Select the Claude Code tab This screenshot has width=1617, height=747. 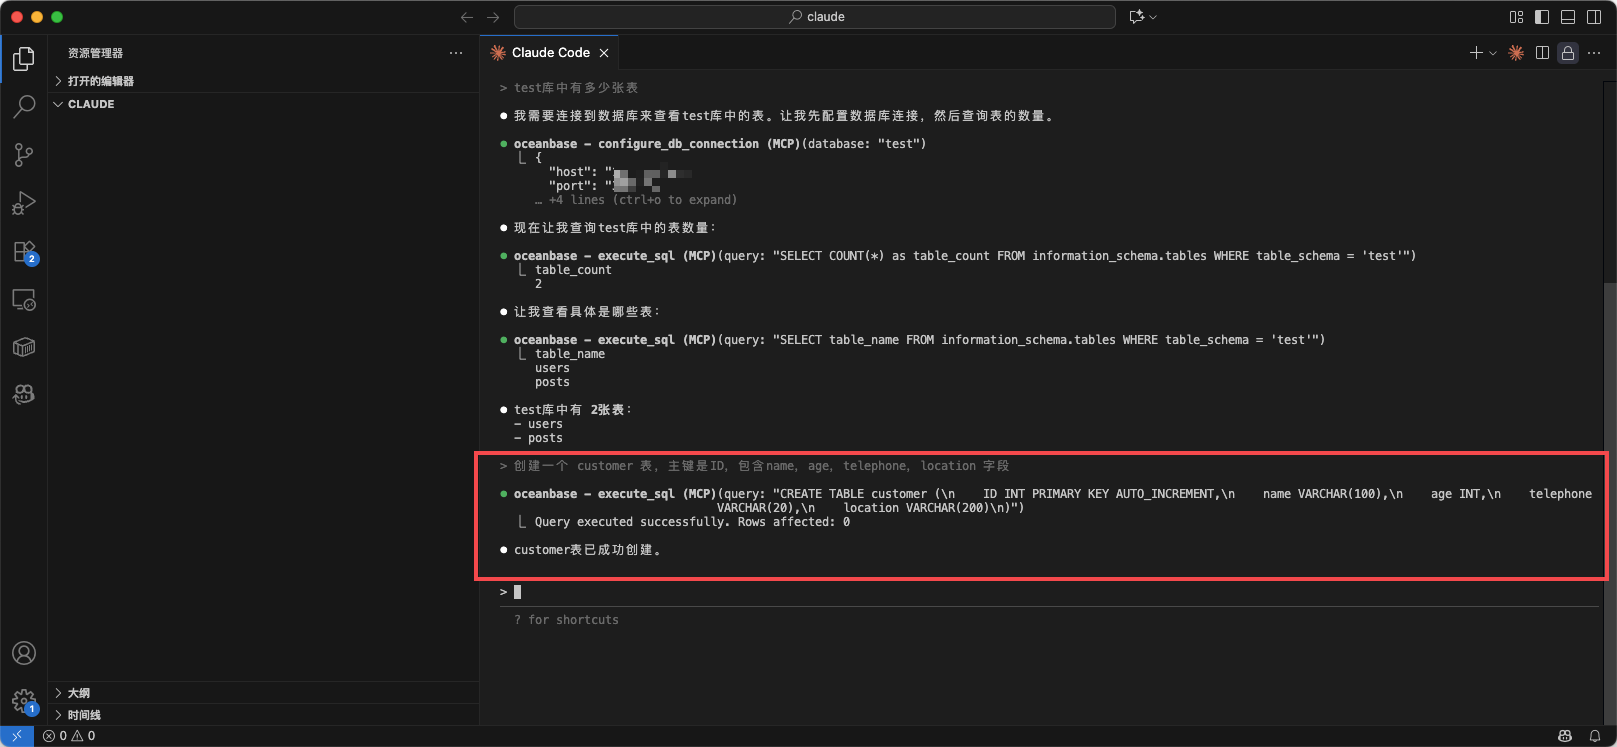click(550, 53)
